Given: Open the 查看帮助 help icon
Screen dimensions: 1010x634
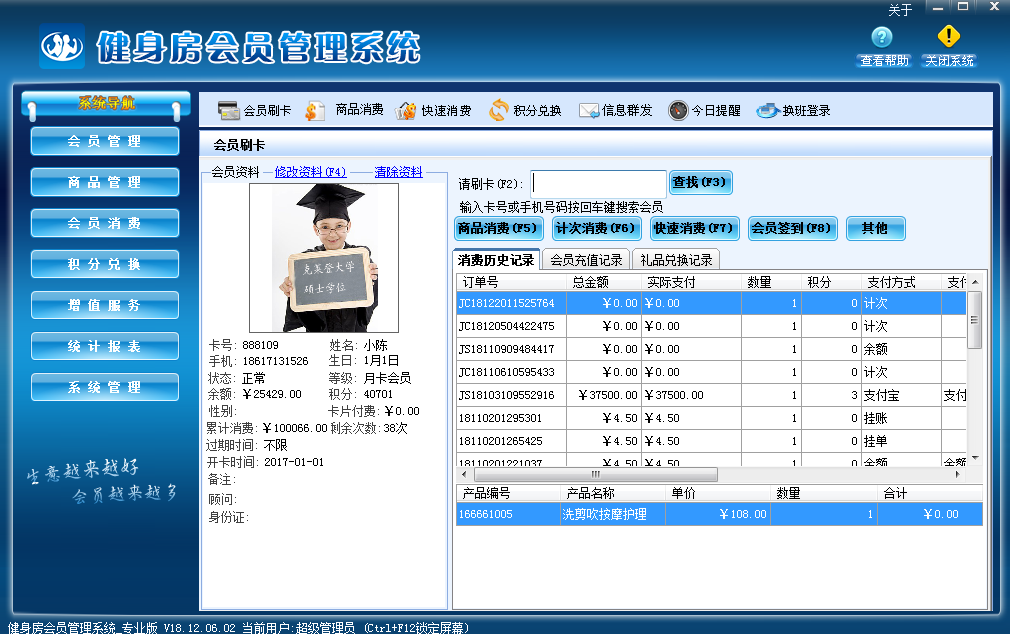Looking at the screenshot, I should pos(881,38).
